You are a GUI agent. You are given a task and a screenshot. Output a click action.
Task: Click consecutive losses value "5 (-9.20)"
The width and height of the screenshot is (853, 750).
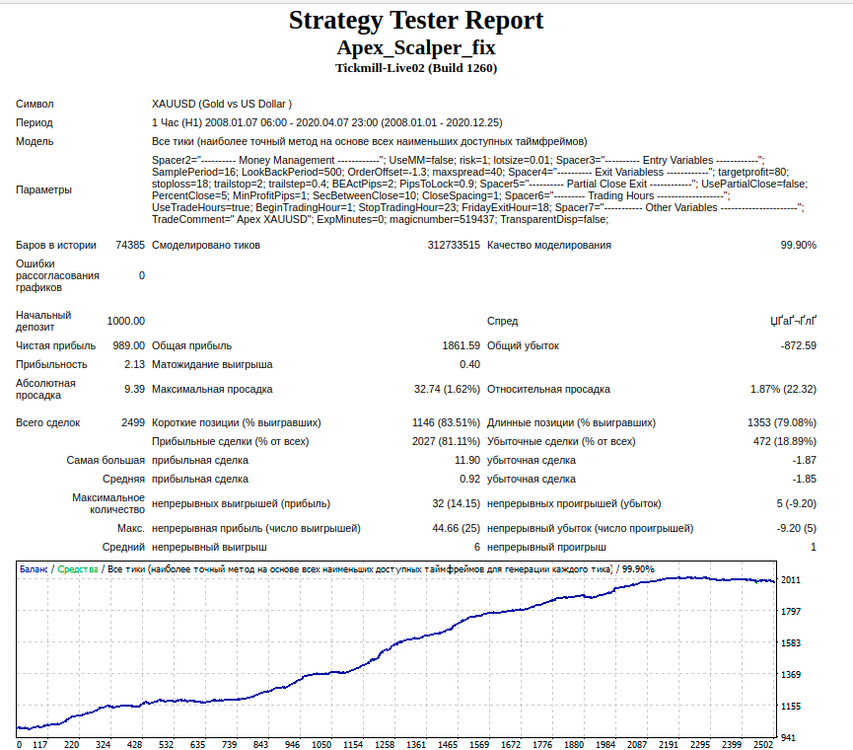click(796, 504)
